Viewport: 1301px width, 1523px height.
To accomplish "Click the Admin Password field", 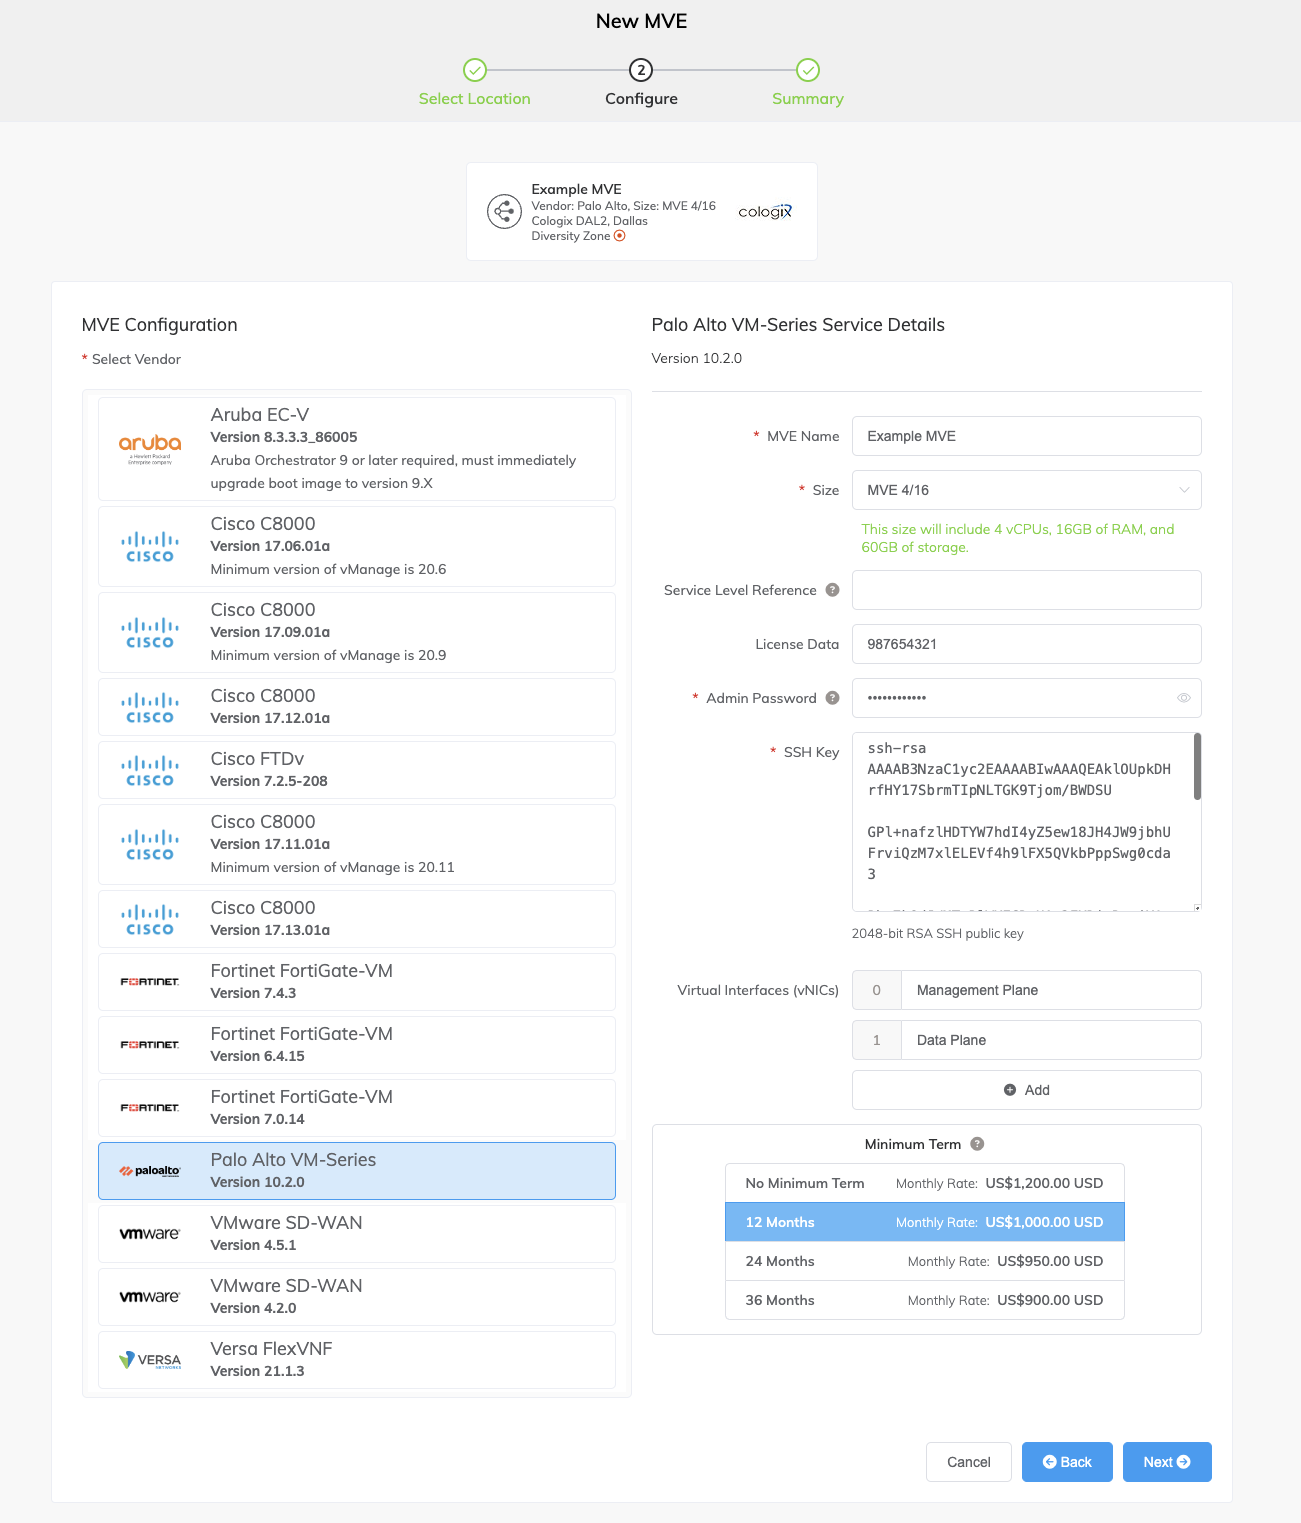I will click(1026, 698).
